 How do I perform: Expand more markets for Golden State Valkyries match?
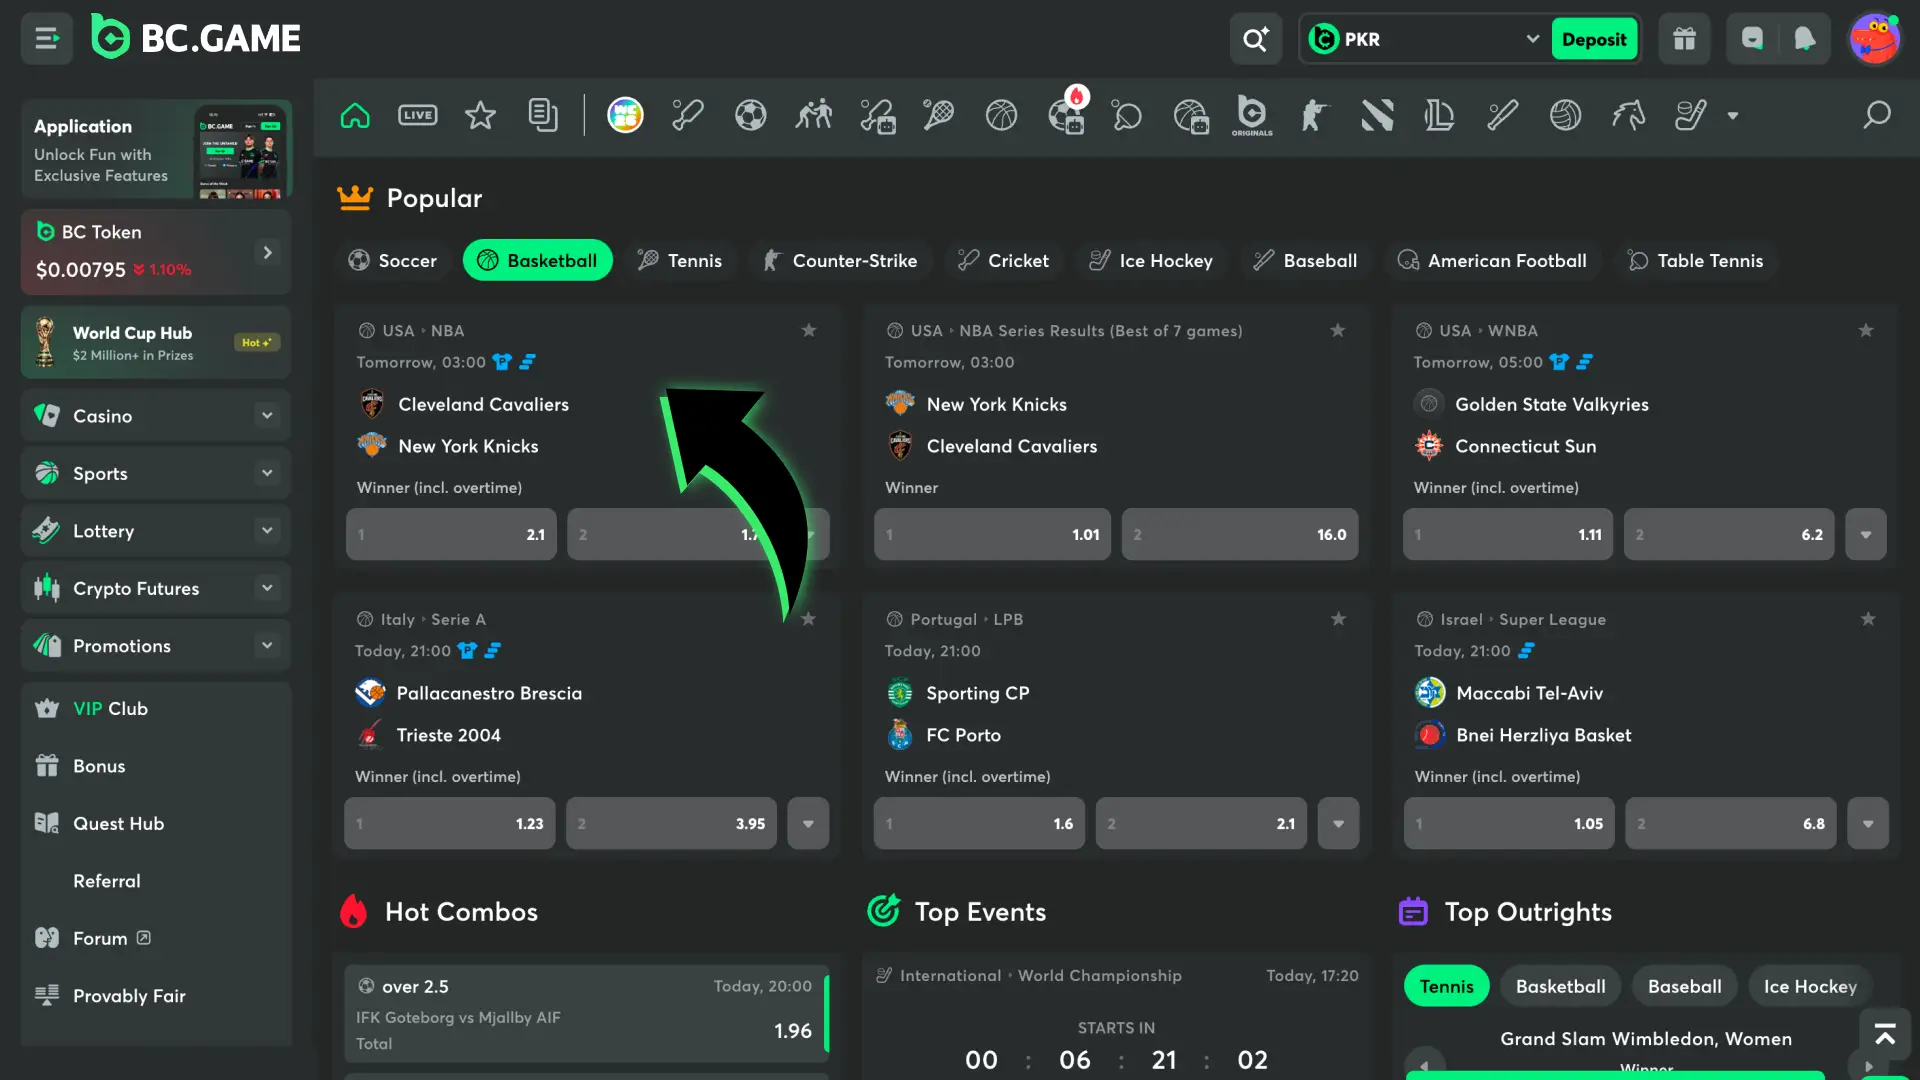click(x=1866, y=534)
